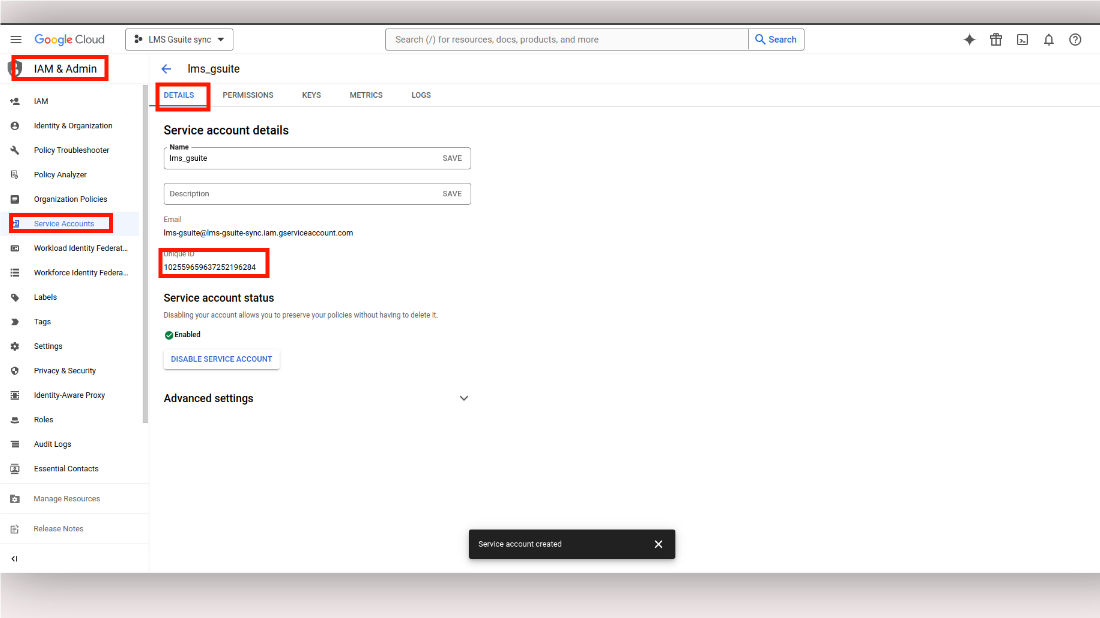Open the LMS Gsuite sync project picker
The image size is (1100, 618).
[x=180, y=39]
